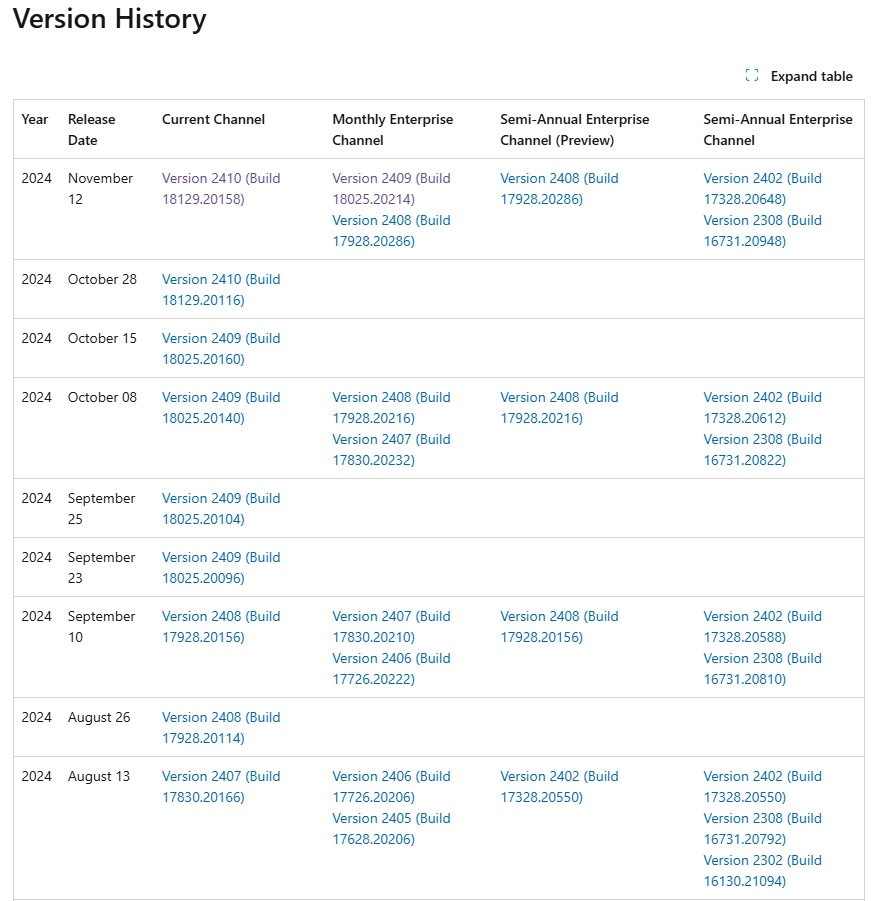The height and width of the screenshot is (901, 875).
Task: Click the Expand table button
Action: [799, 76]
